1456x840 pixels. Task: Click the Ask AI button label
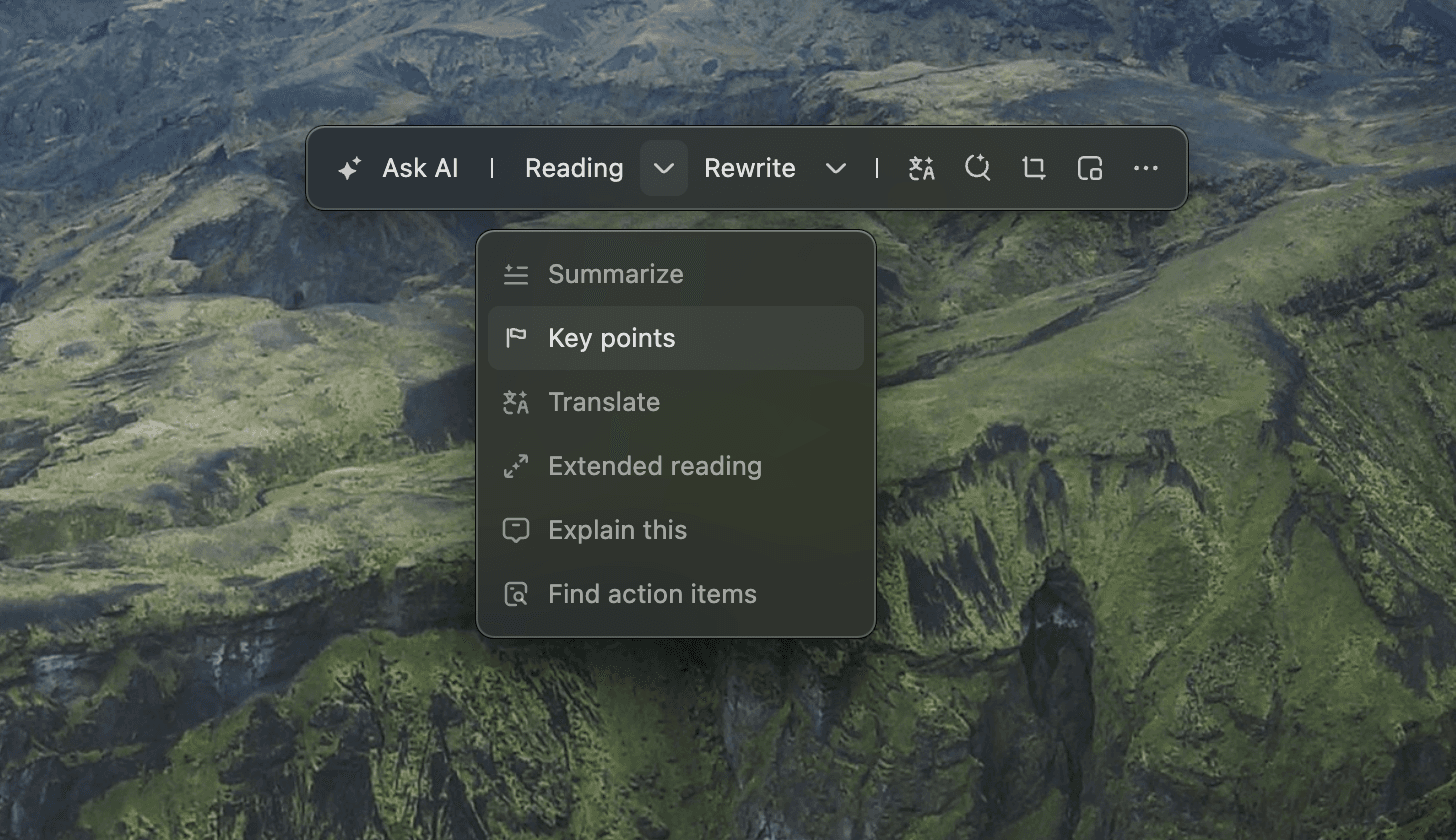click(x=420, y=169)
